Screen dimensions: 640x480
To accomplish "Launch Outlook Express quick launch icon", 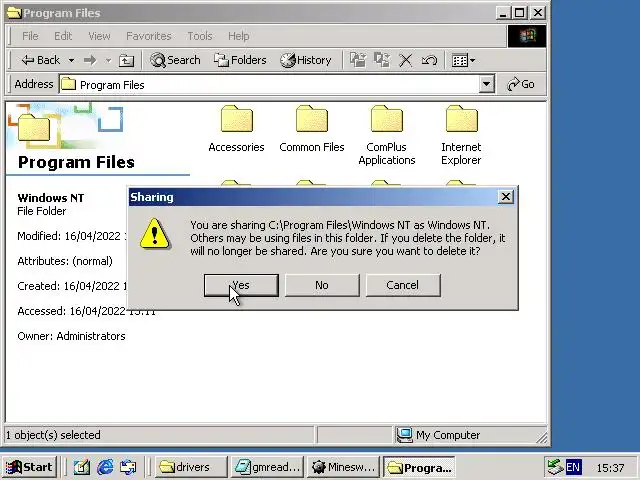I will (128, 467).
